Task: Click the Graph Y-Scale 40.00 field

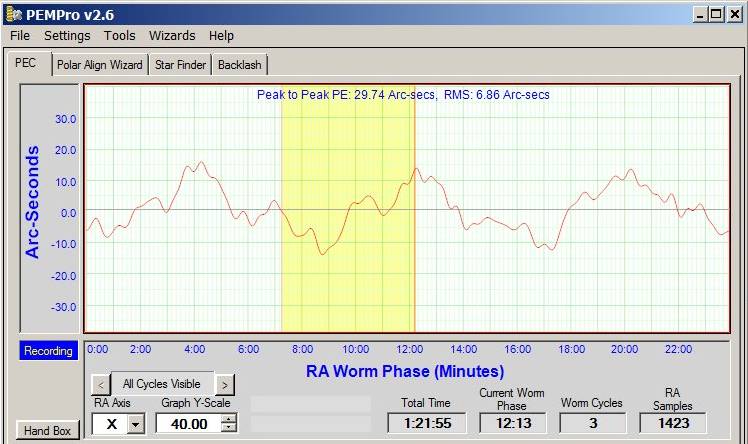Action: [189, 423]
